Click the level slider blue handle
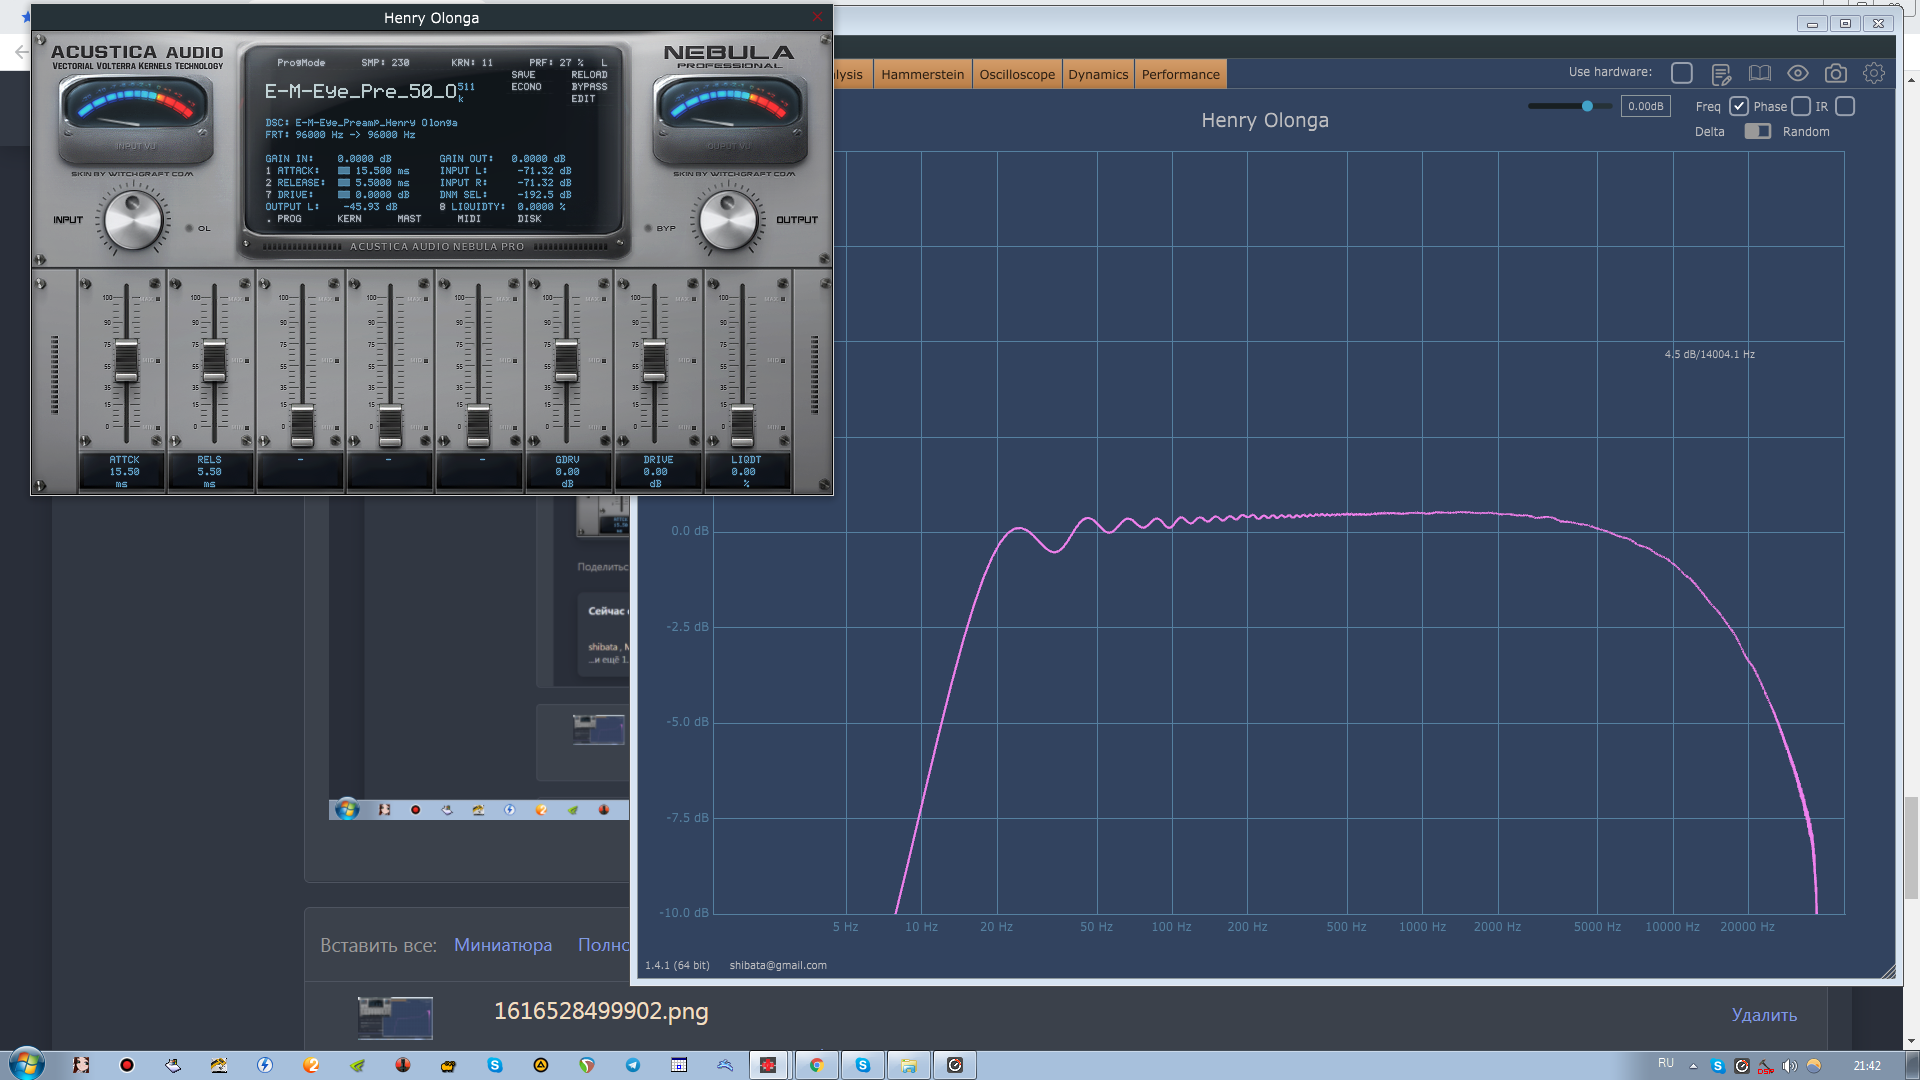1920x1080 pixels. tap(1587, 106)
